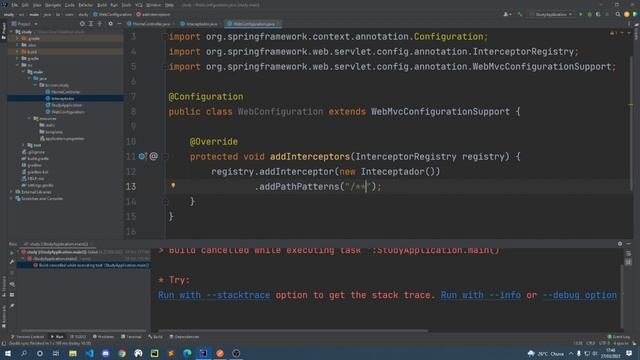Click 'Run with --info' link

(480, 295)
